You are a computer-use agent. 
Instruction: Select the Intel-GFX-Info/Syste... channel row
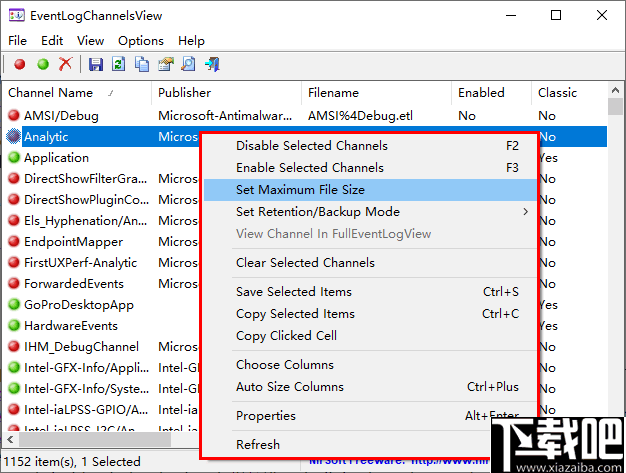coord(87,388)
